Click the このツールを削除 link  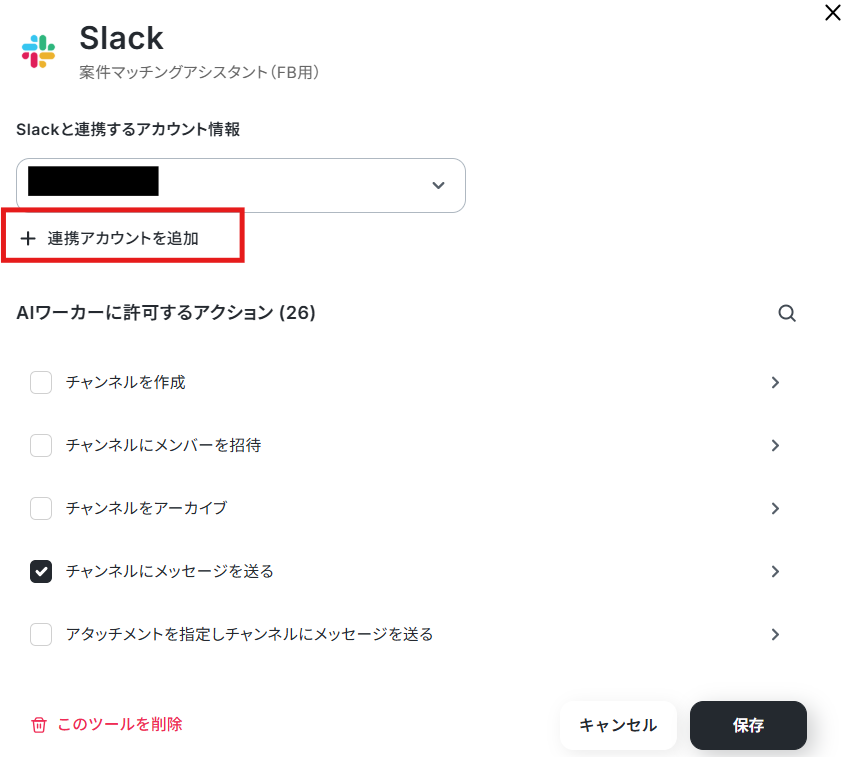click(119, 724)
